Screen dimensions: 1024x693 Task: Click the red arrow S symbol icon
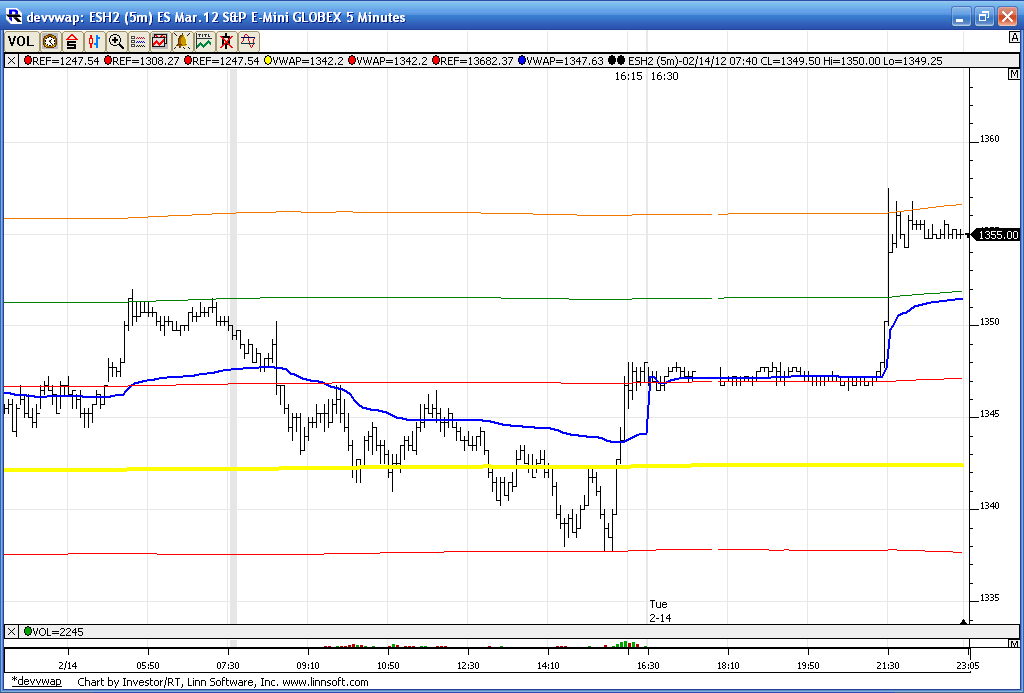[x=72, y=42]
